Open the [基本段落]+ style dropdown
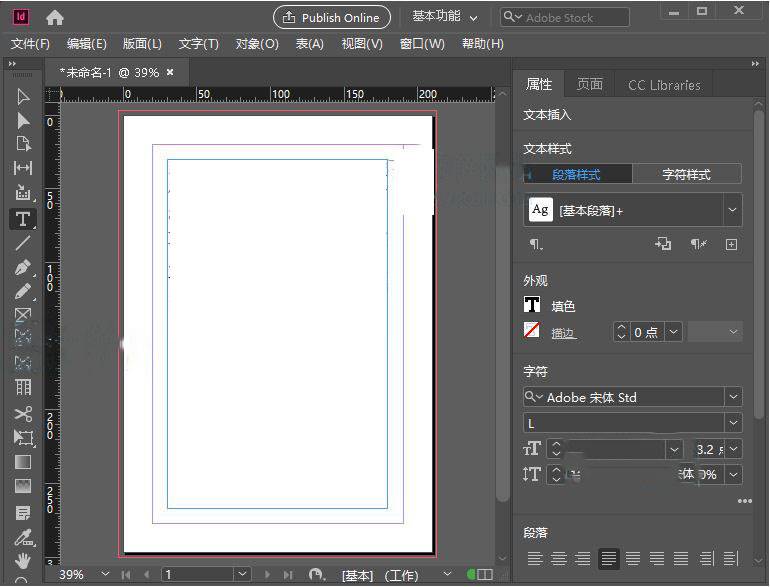 point(733,210)
